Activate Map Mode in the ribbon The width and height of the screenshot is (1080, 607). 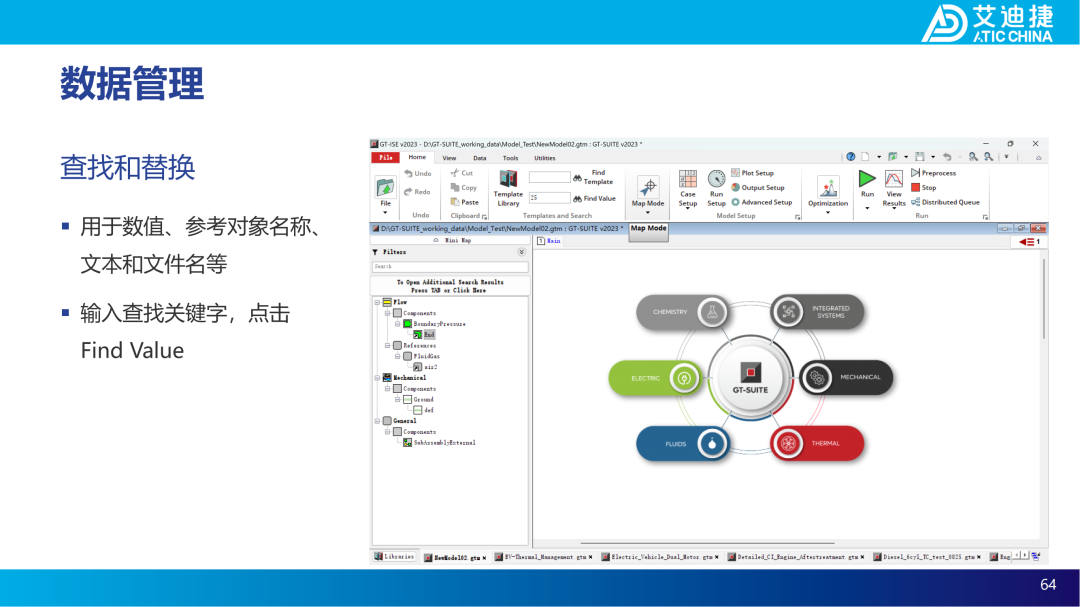647,192
